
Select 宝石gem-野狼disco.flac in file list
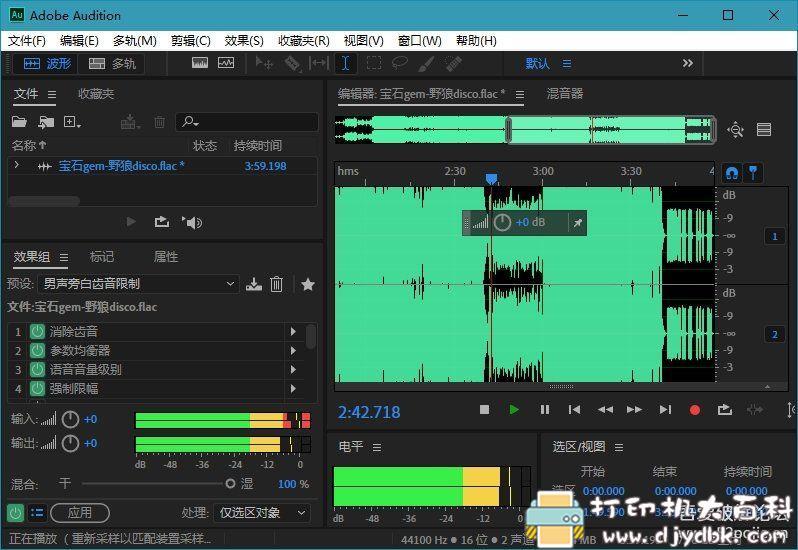point(121,166)
